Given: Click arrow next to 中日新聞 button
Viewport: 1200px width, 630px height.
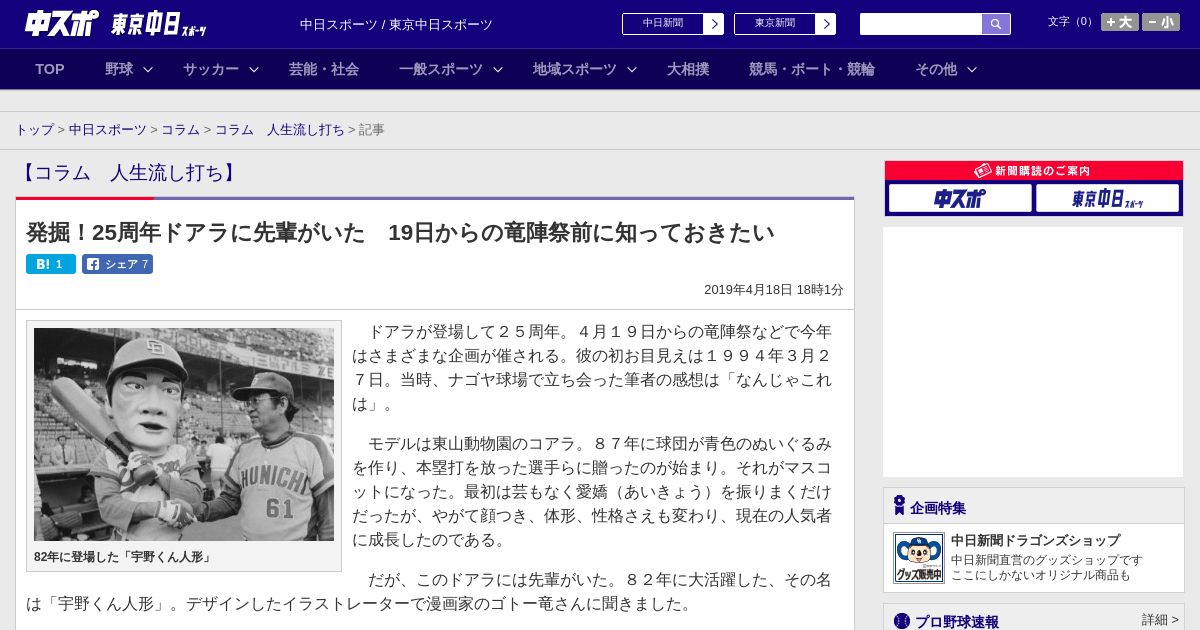Looking at the screenshot, I should (x=714, y=24).
